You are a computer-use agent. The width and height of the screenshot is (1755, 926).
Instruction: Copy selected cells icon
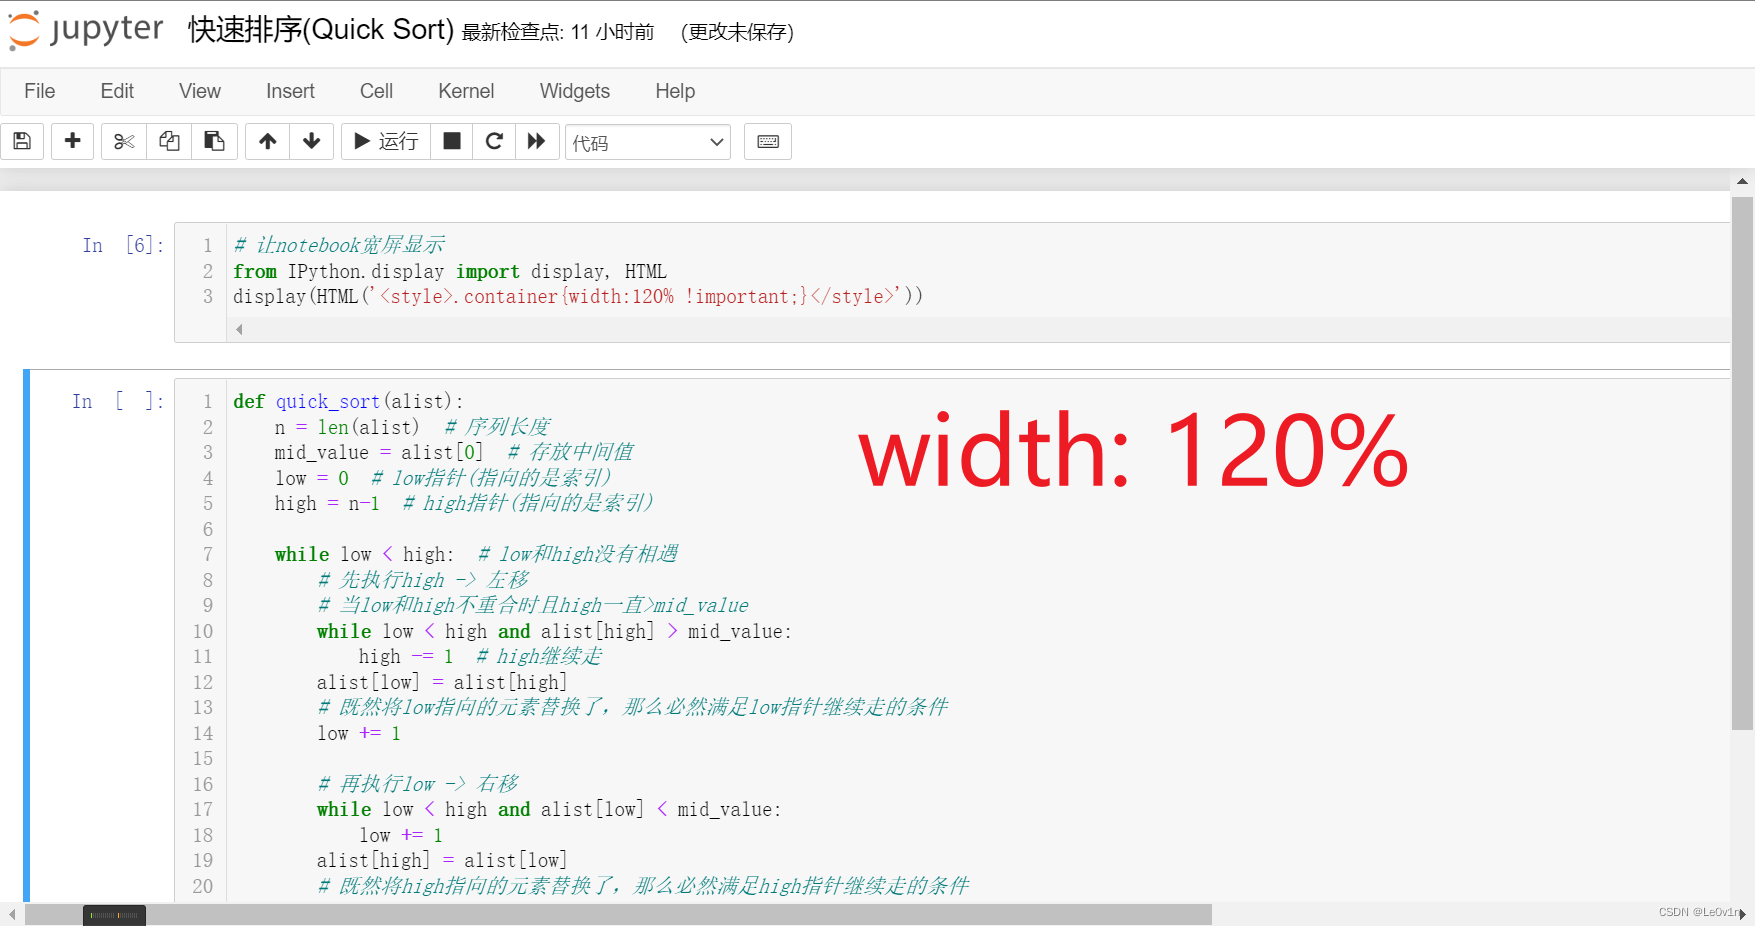coord(169,141)
